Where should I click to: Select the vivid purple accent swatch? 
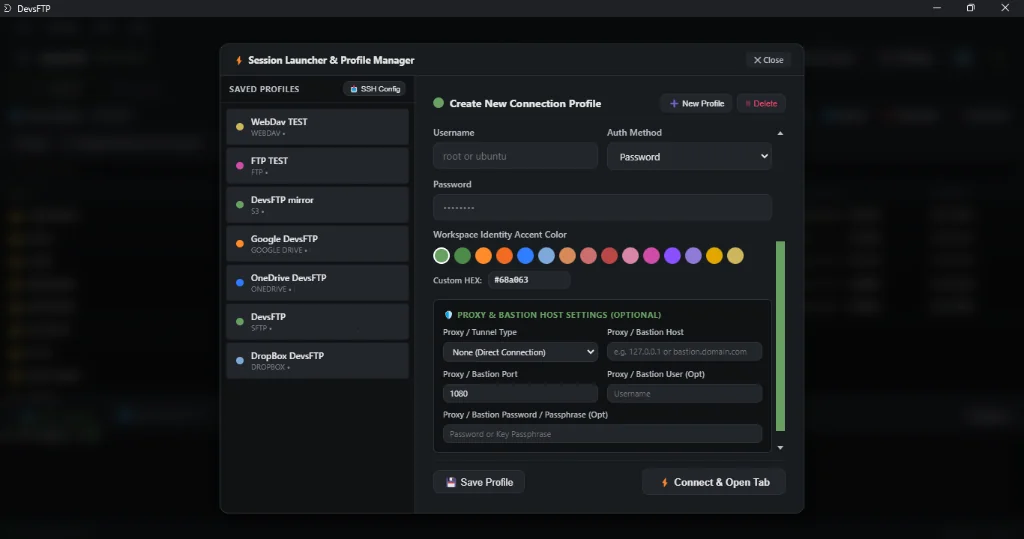click(672, 255)
